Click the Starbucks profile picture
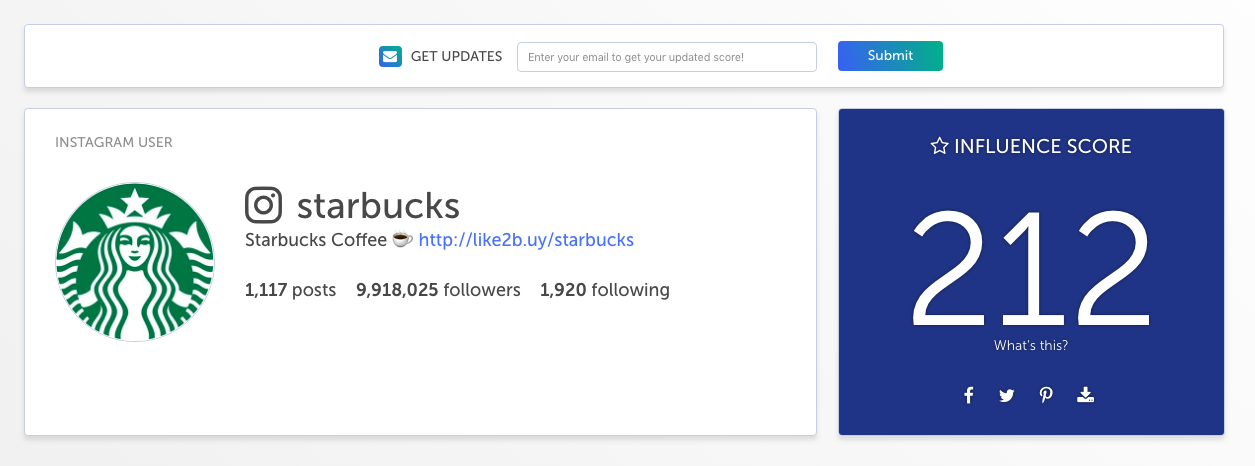The width and height of the screenshot is (1255, 466). click(x=135, y=262)
